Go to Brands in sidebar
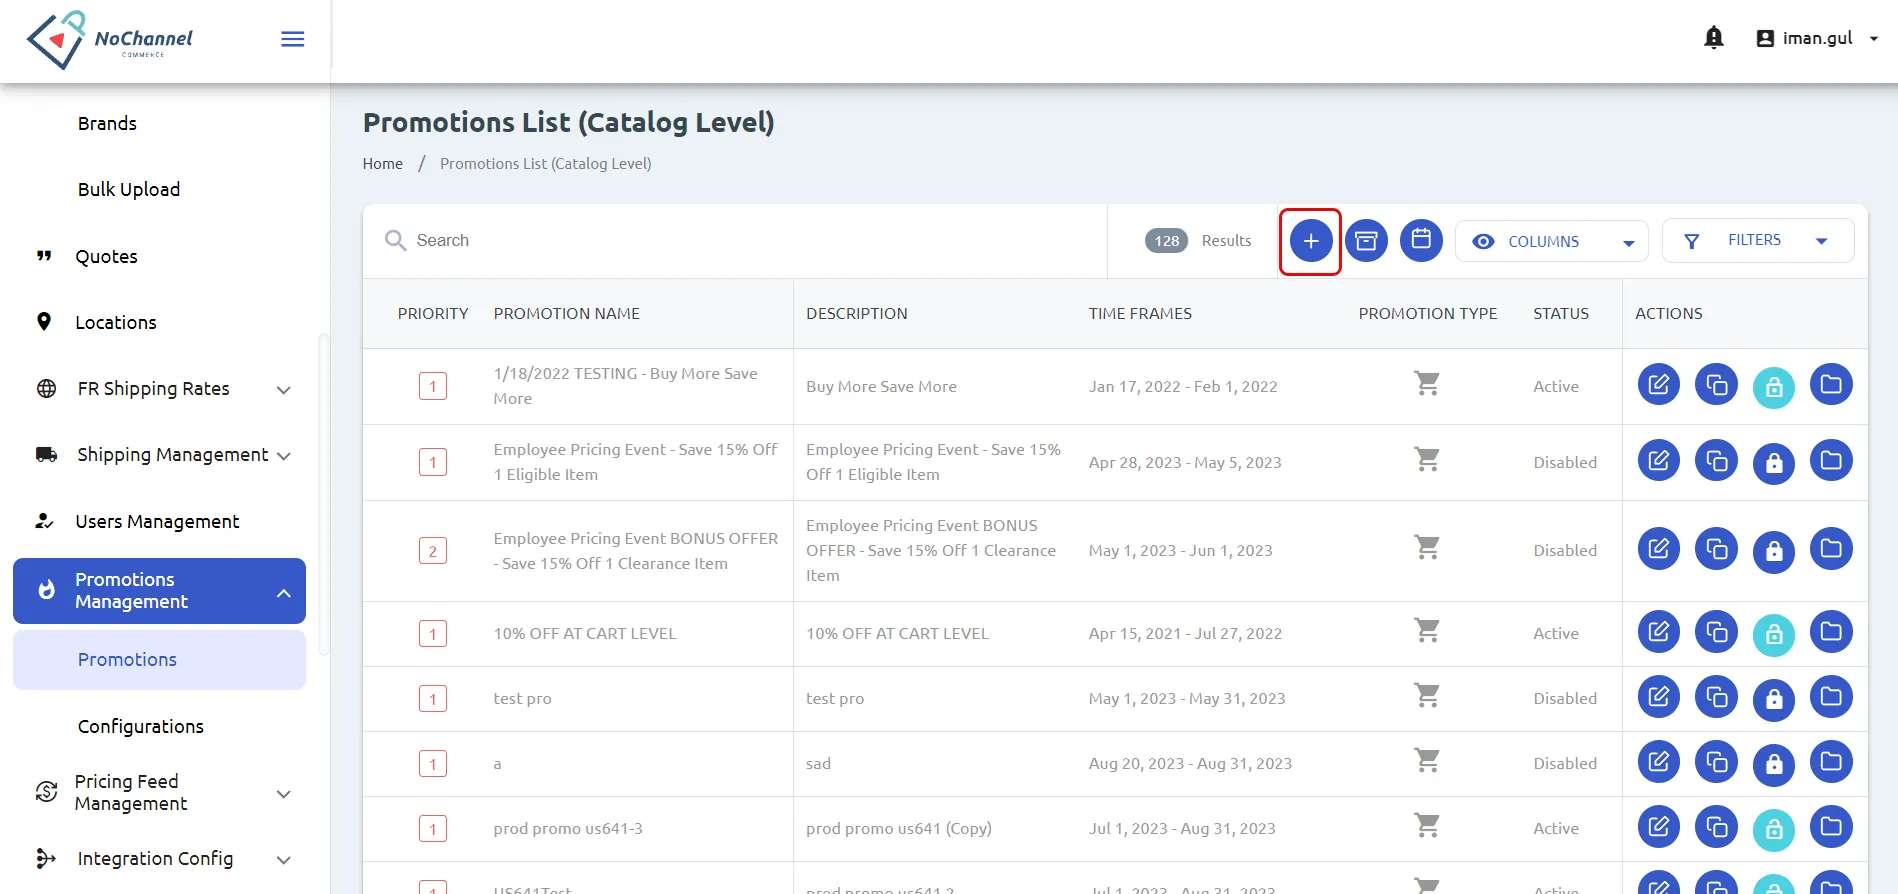1898x894 pixels. [107, 123]
